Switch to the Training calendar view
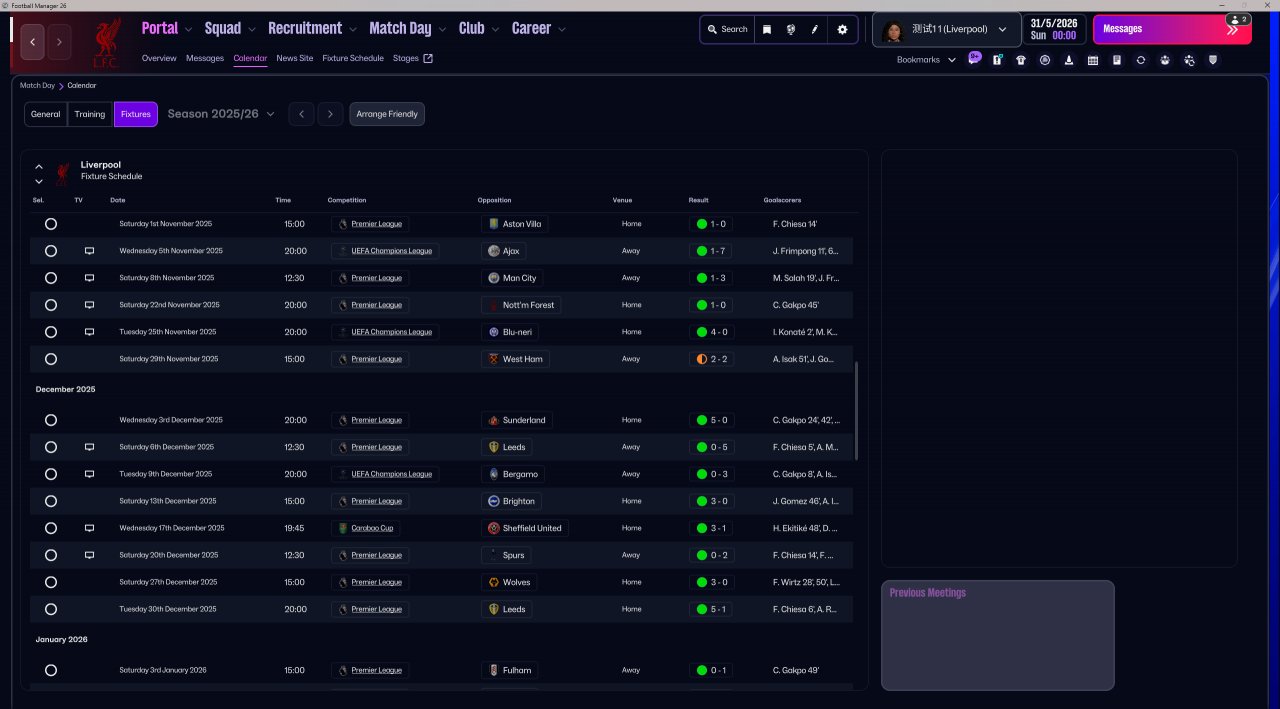 90,114
